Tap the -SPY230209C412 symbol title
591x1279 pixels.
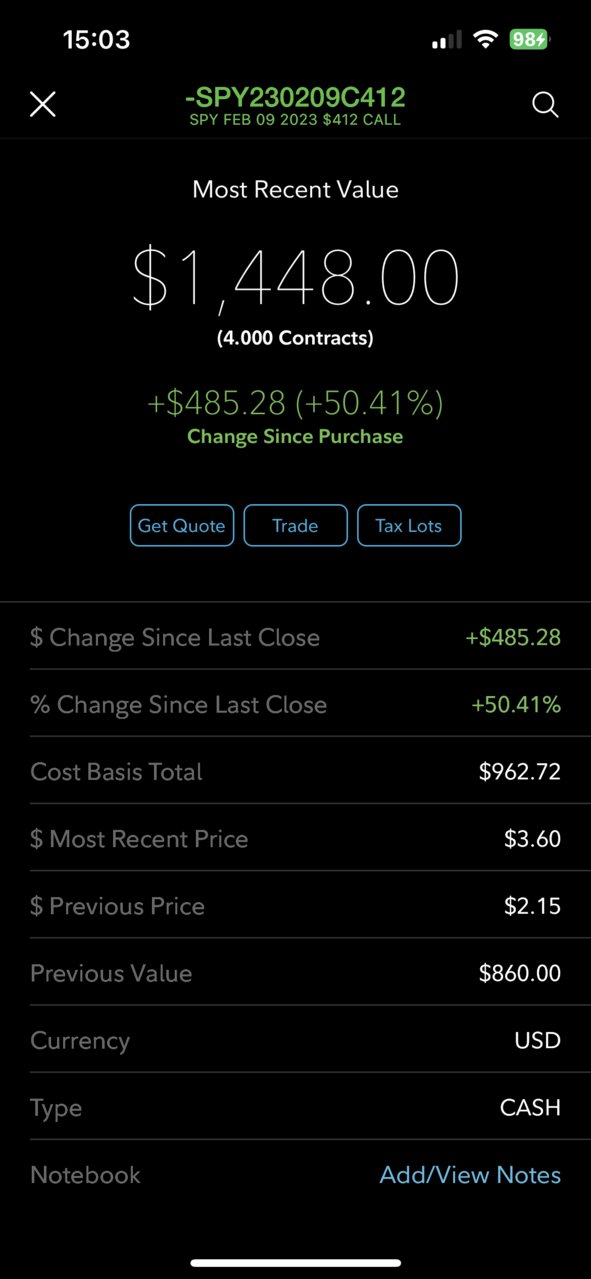[x=295, y=98]
